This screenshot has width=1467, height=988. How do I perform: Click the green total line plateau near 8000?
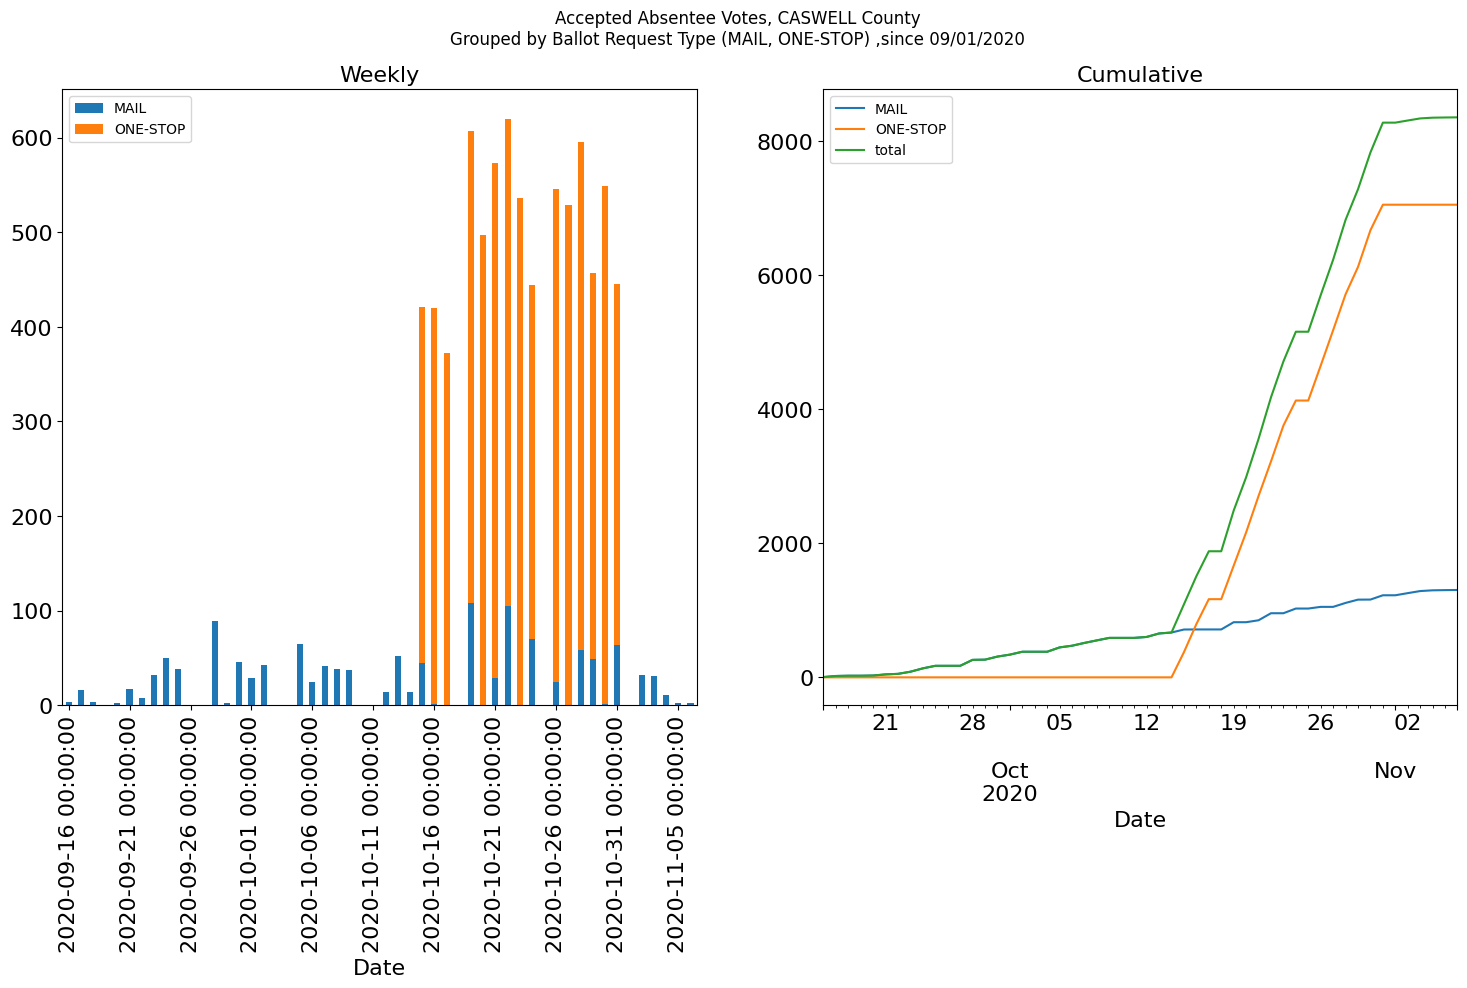click(x=1420, y=119)
